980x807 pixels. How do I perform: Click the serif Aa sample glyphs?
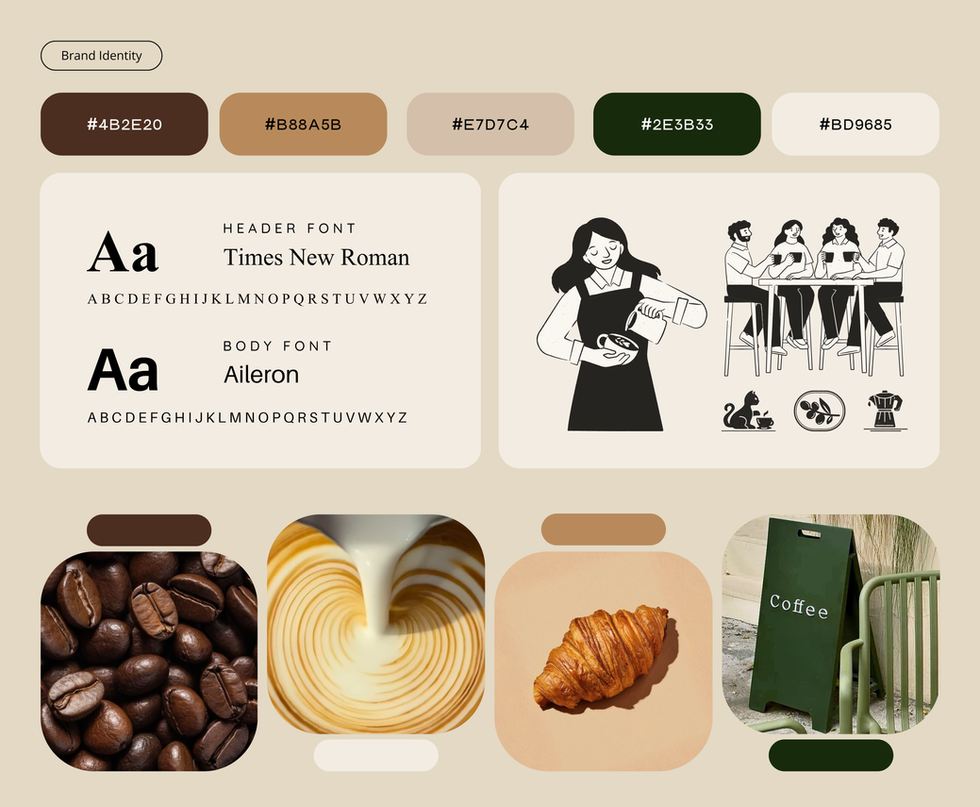[123, 253]
